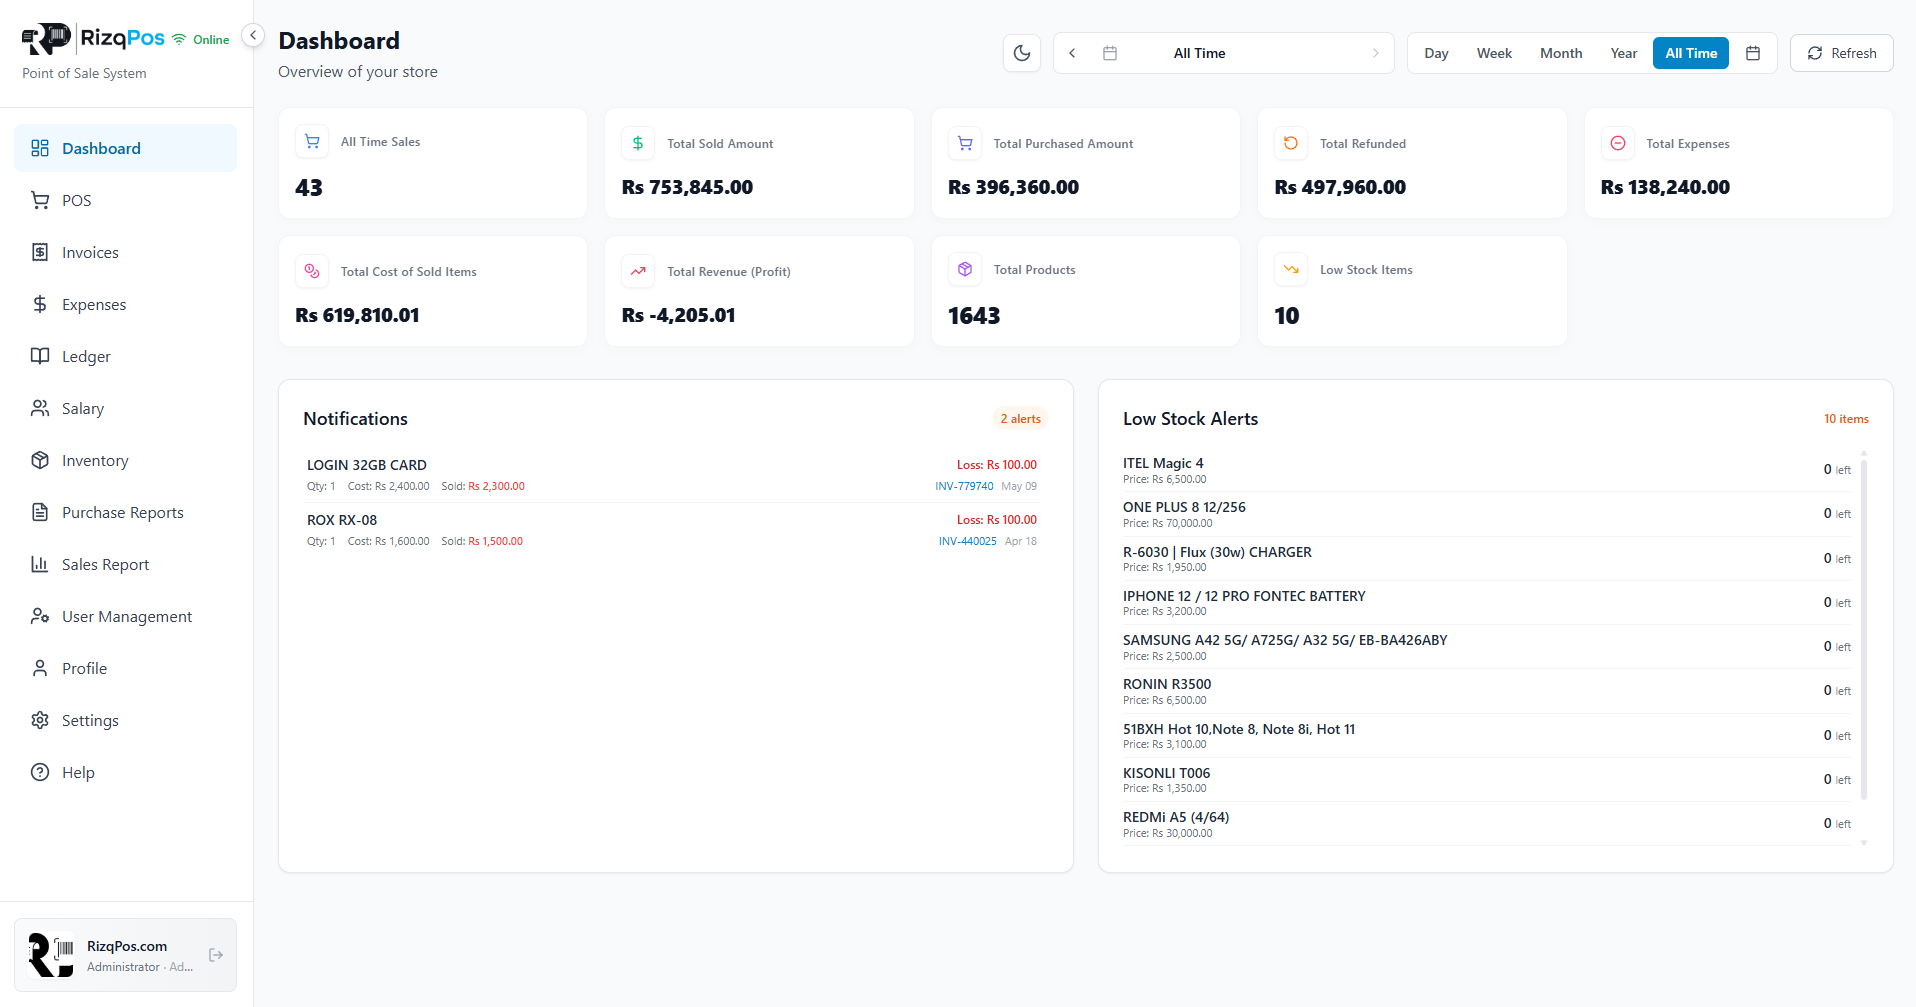The image size is (1916, 1007).
Task: Select the Day filter tab
Action: 1436,53
